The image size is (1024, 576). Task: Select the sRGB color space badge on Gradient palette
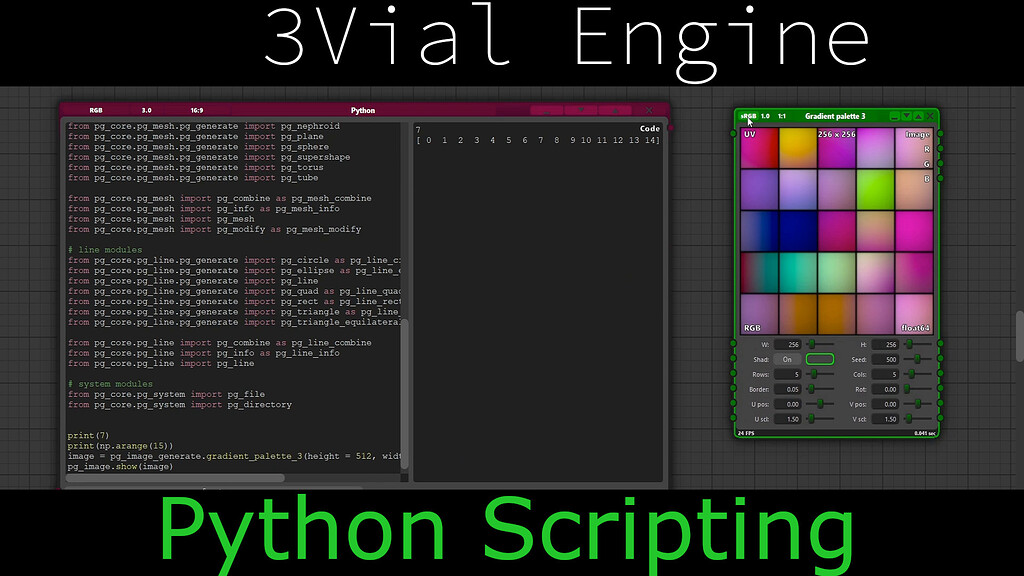pyautogui.click(x=749, y=115)
